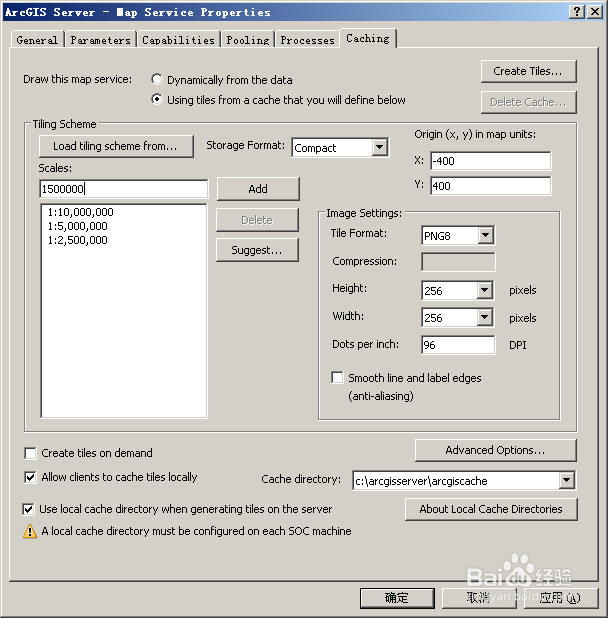
Task: Click the Delete Cache button
Action: click(528, 102)
